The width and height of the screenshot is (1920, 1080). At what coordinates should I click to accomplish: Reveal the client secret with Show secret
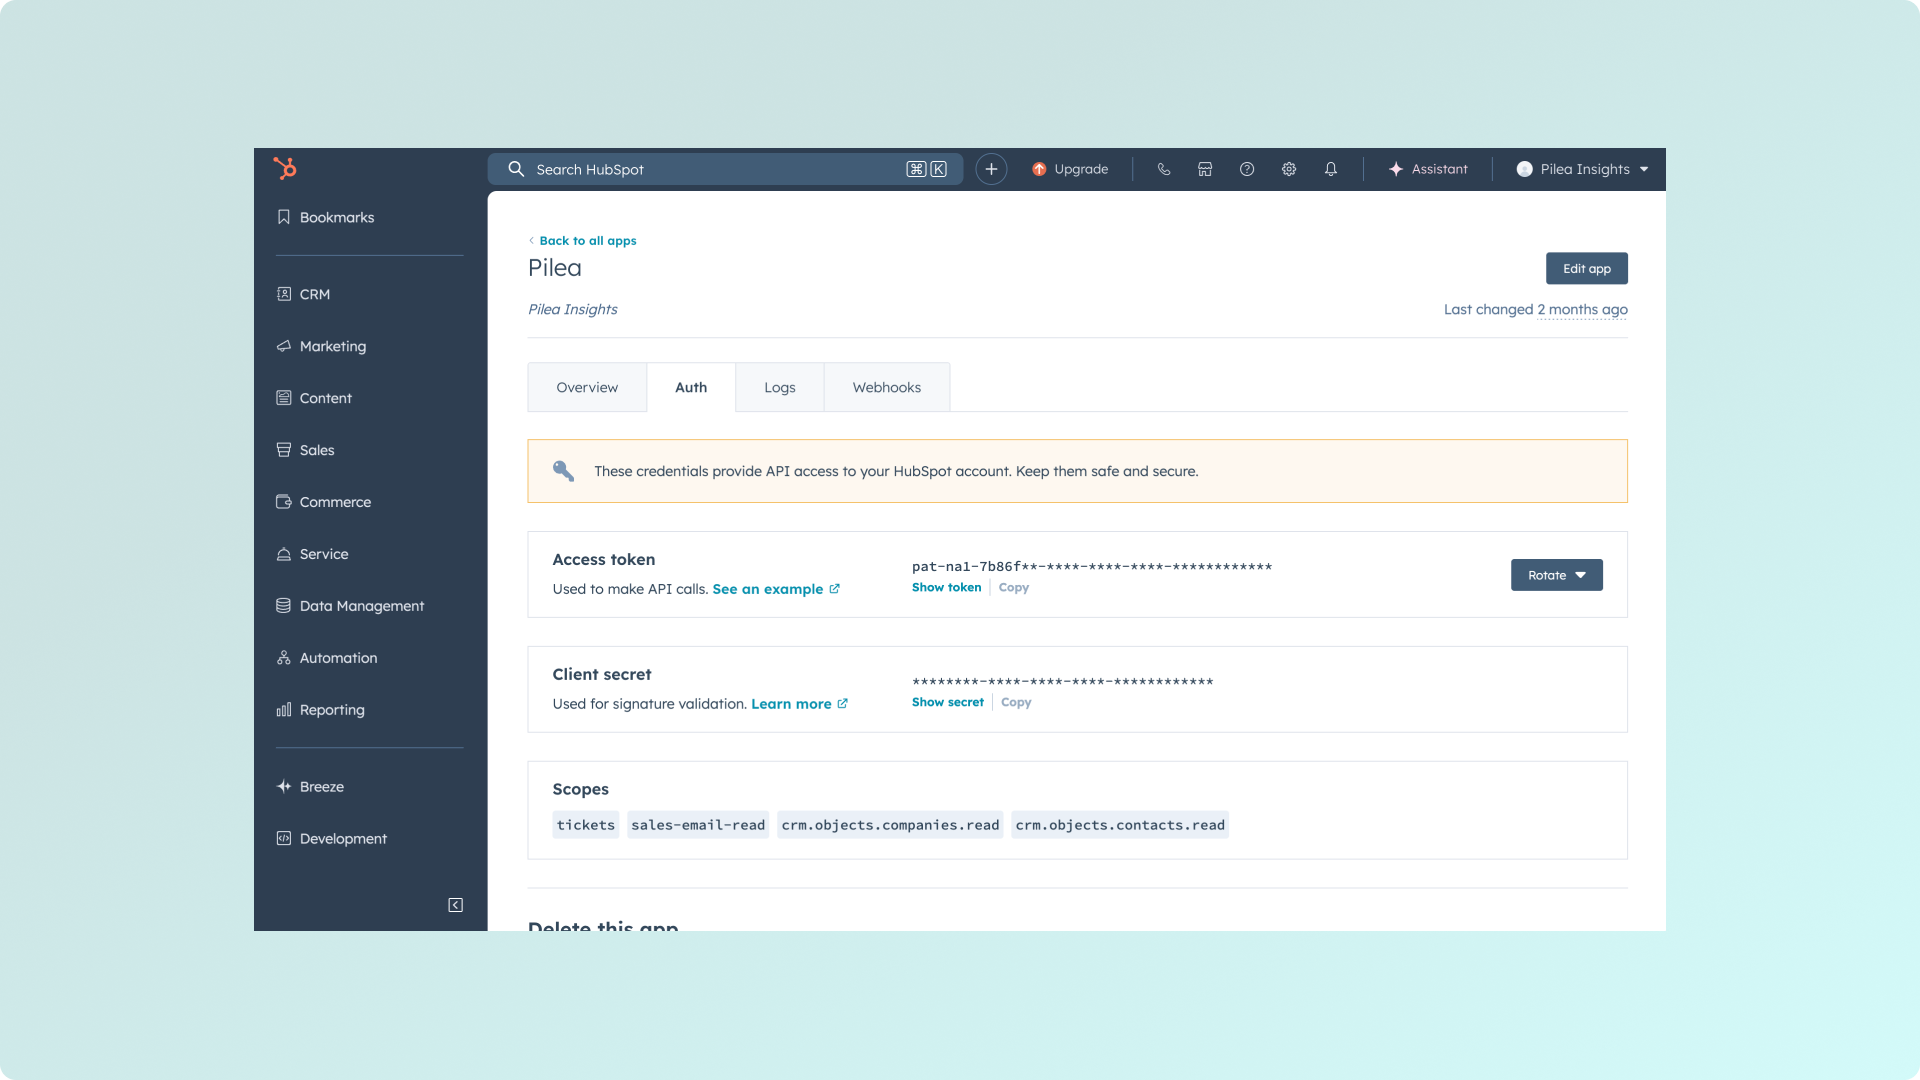coord(947,702)
